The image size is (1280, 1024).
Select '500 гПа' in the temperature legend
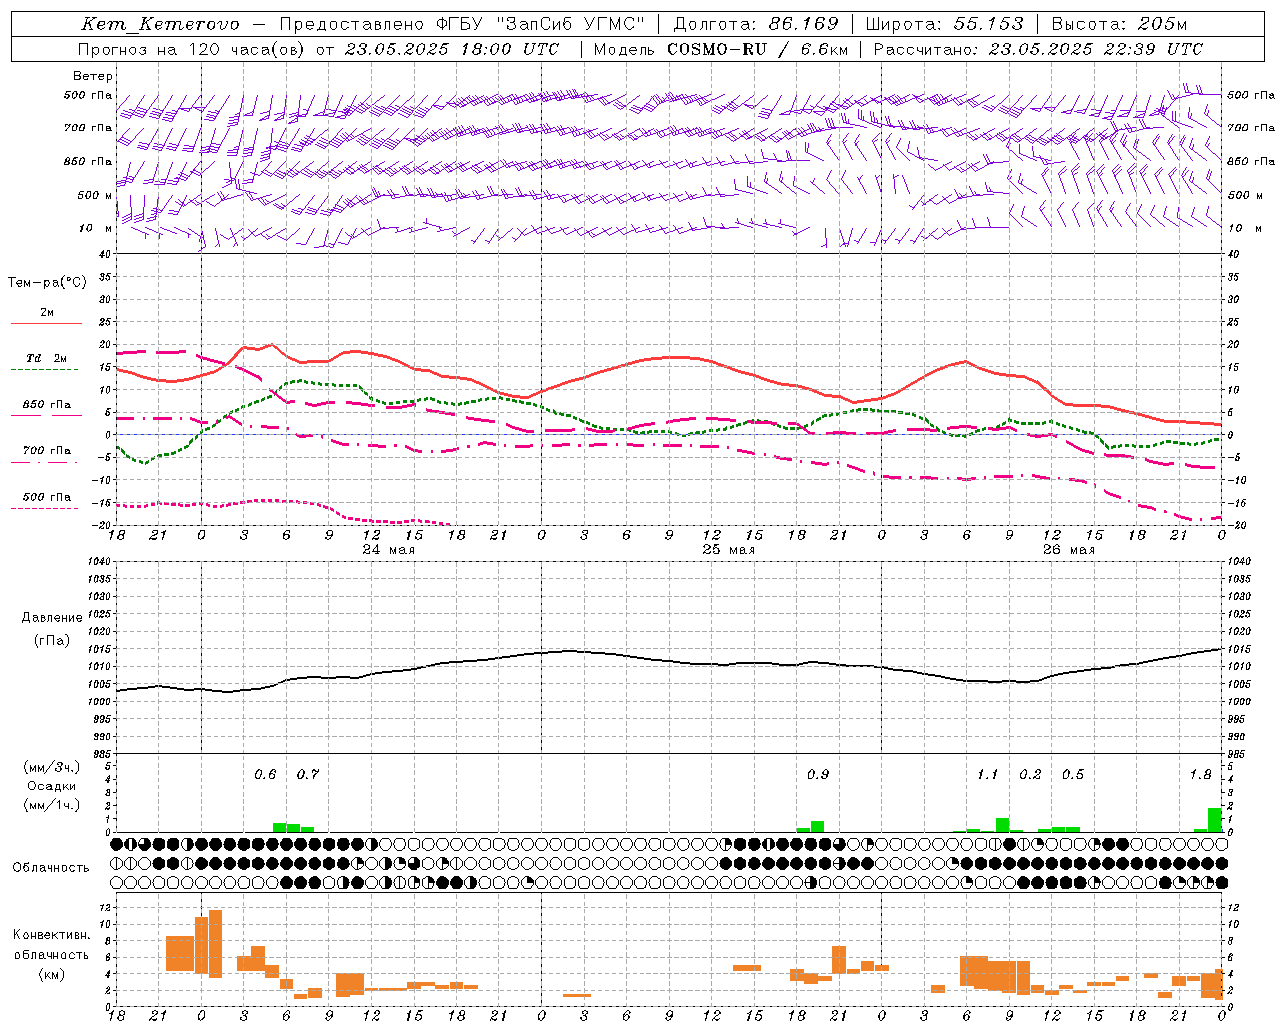pos(47,497)
